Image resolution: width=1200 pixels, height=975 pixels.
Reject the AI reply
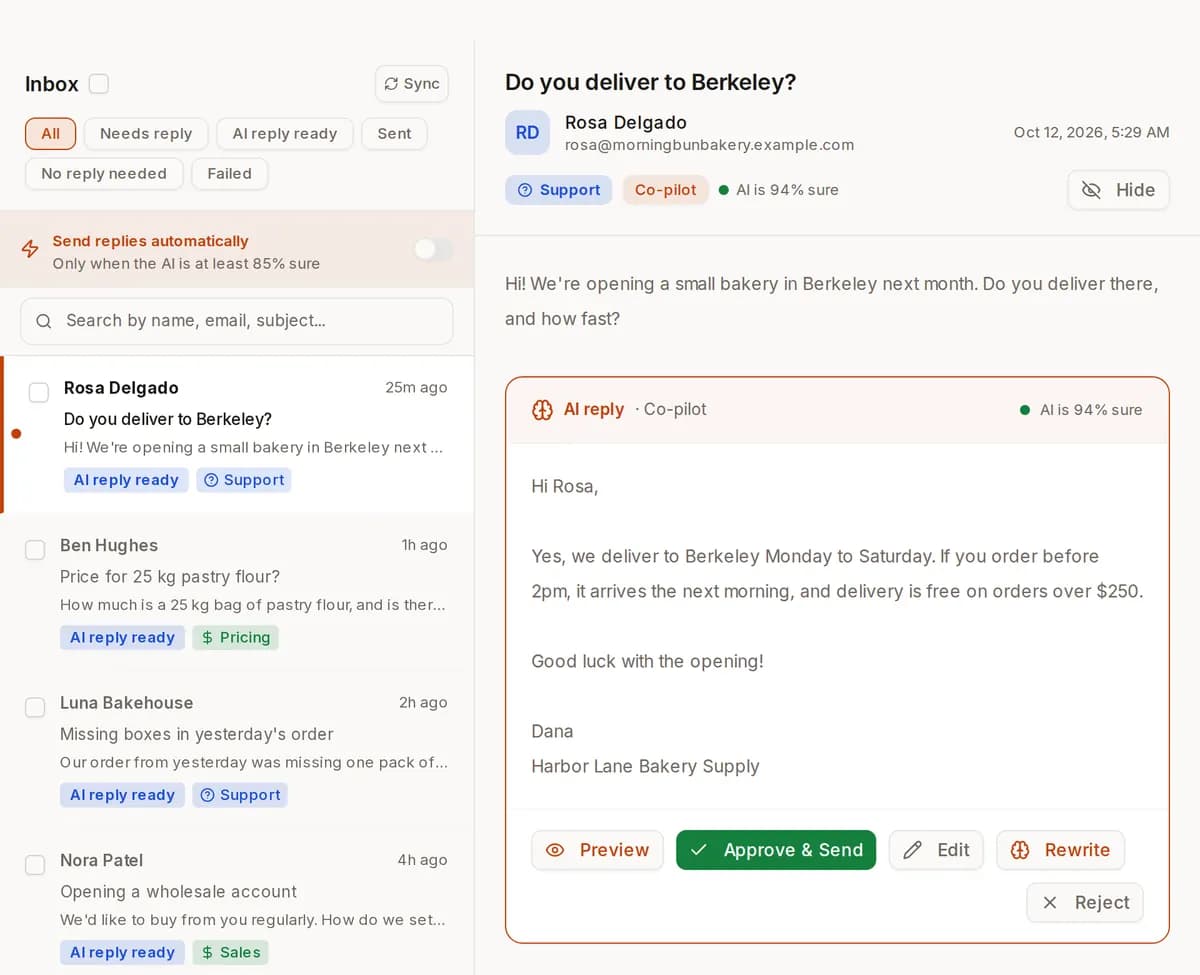tap(1085, 903)
